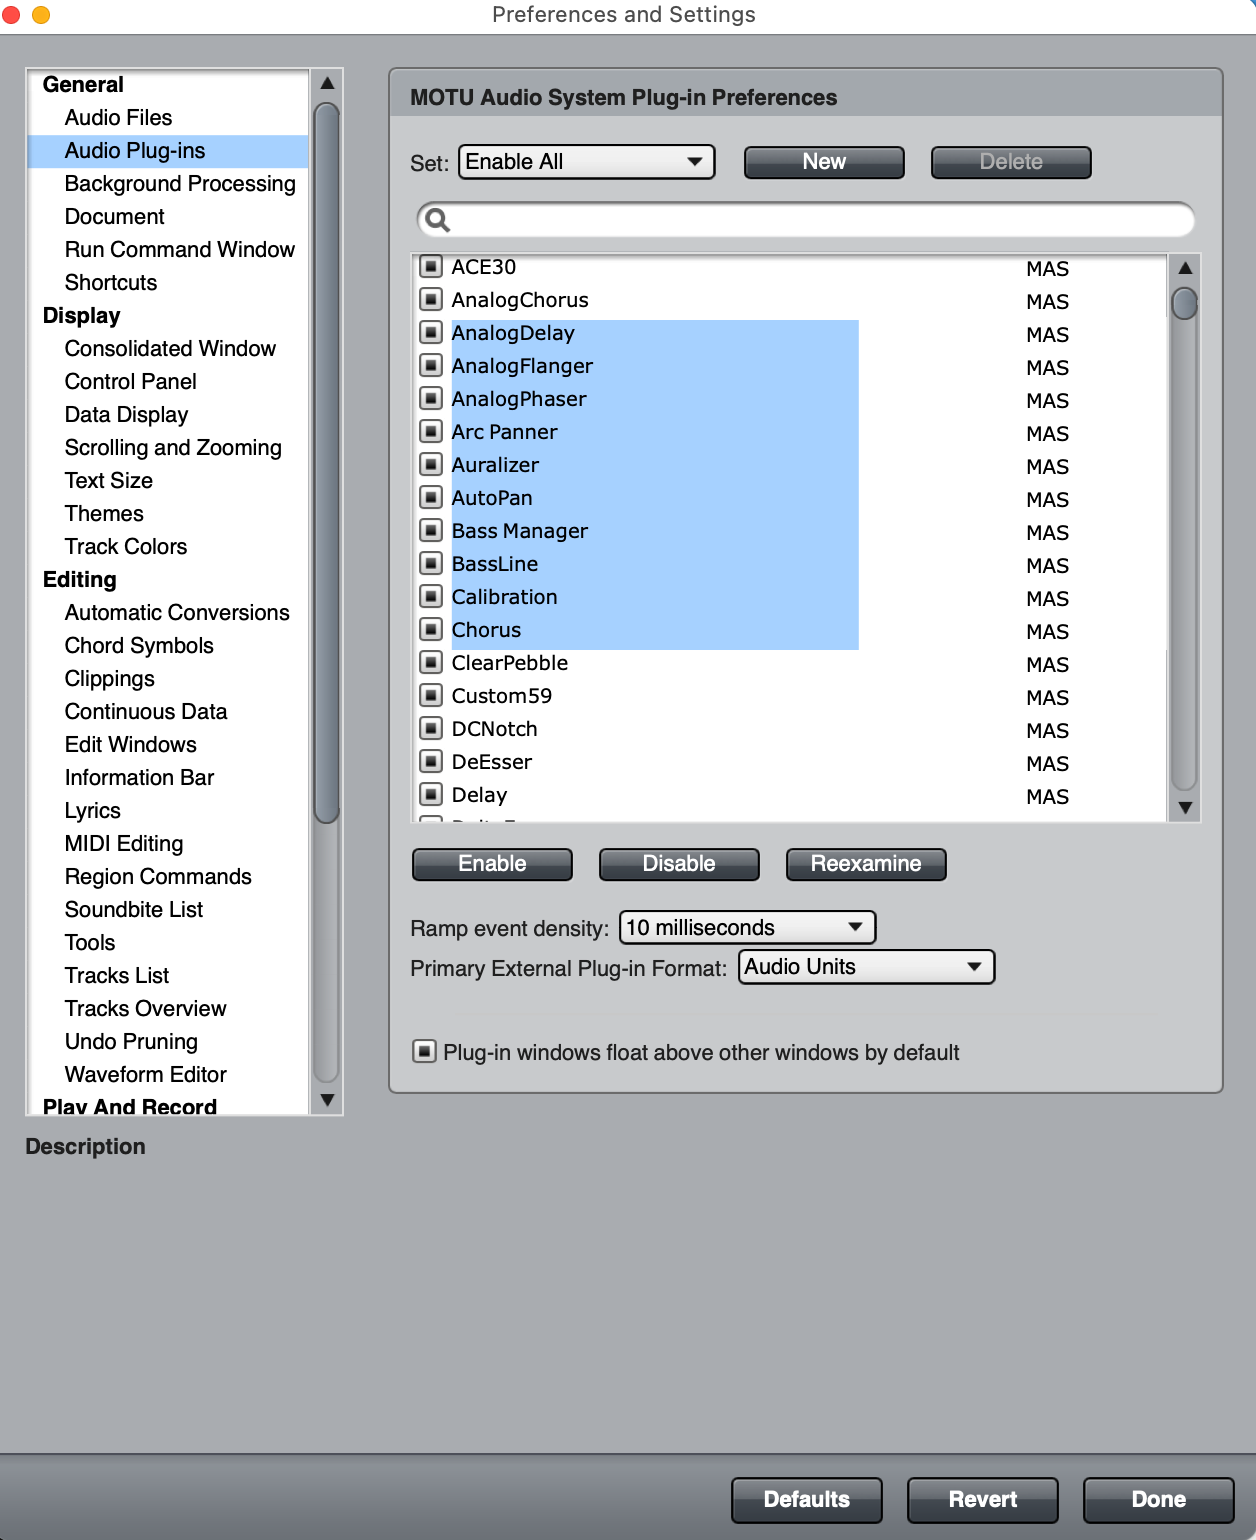Click the Reexamine button
The height and width of the screenshot is (1540, 1256).
(866, 864)
